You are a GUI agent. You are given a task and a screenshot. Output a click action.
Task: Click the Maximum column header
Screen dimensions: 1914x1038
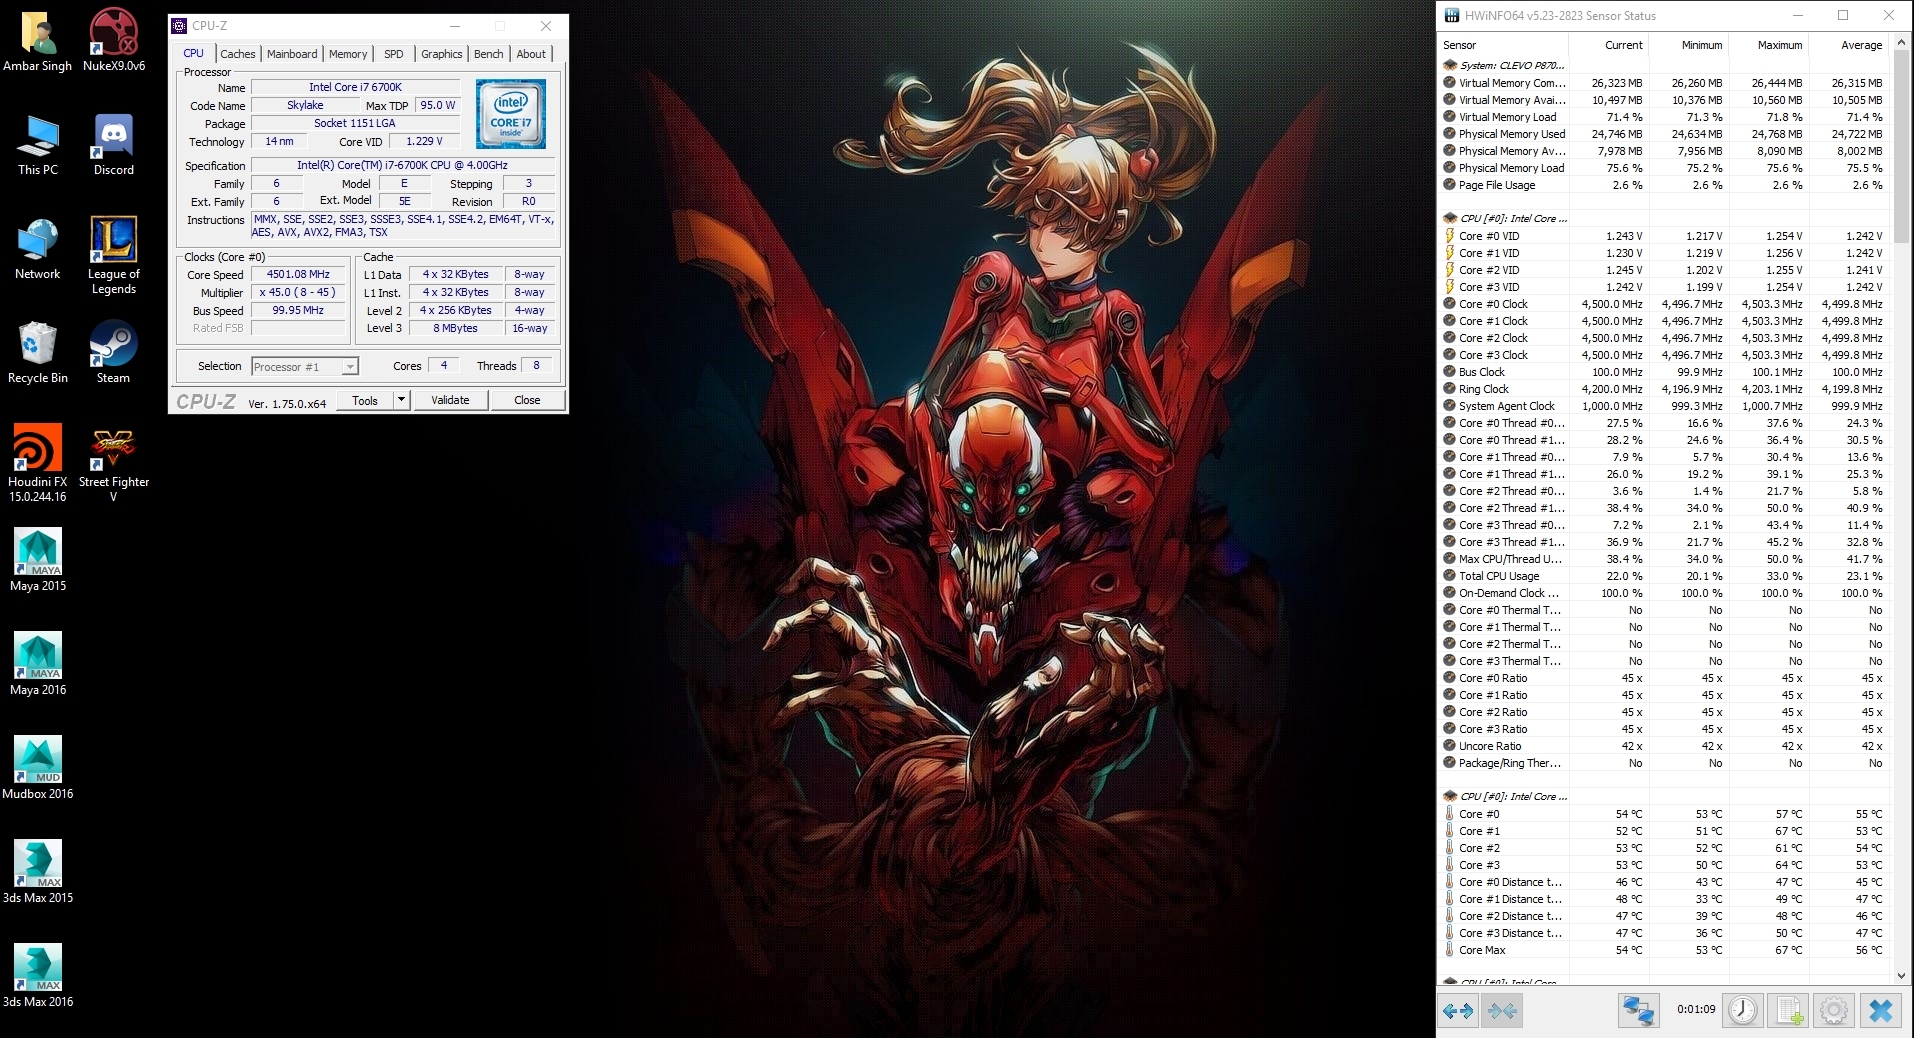(1768, 45)
